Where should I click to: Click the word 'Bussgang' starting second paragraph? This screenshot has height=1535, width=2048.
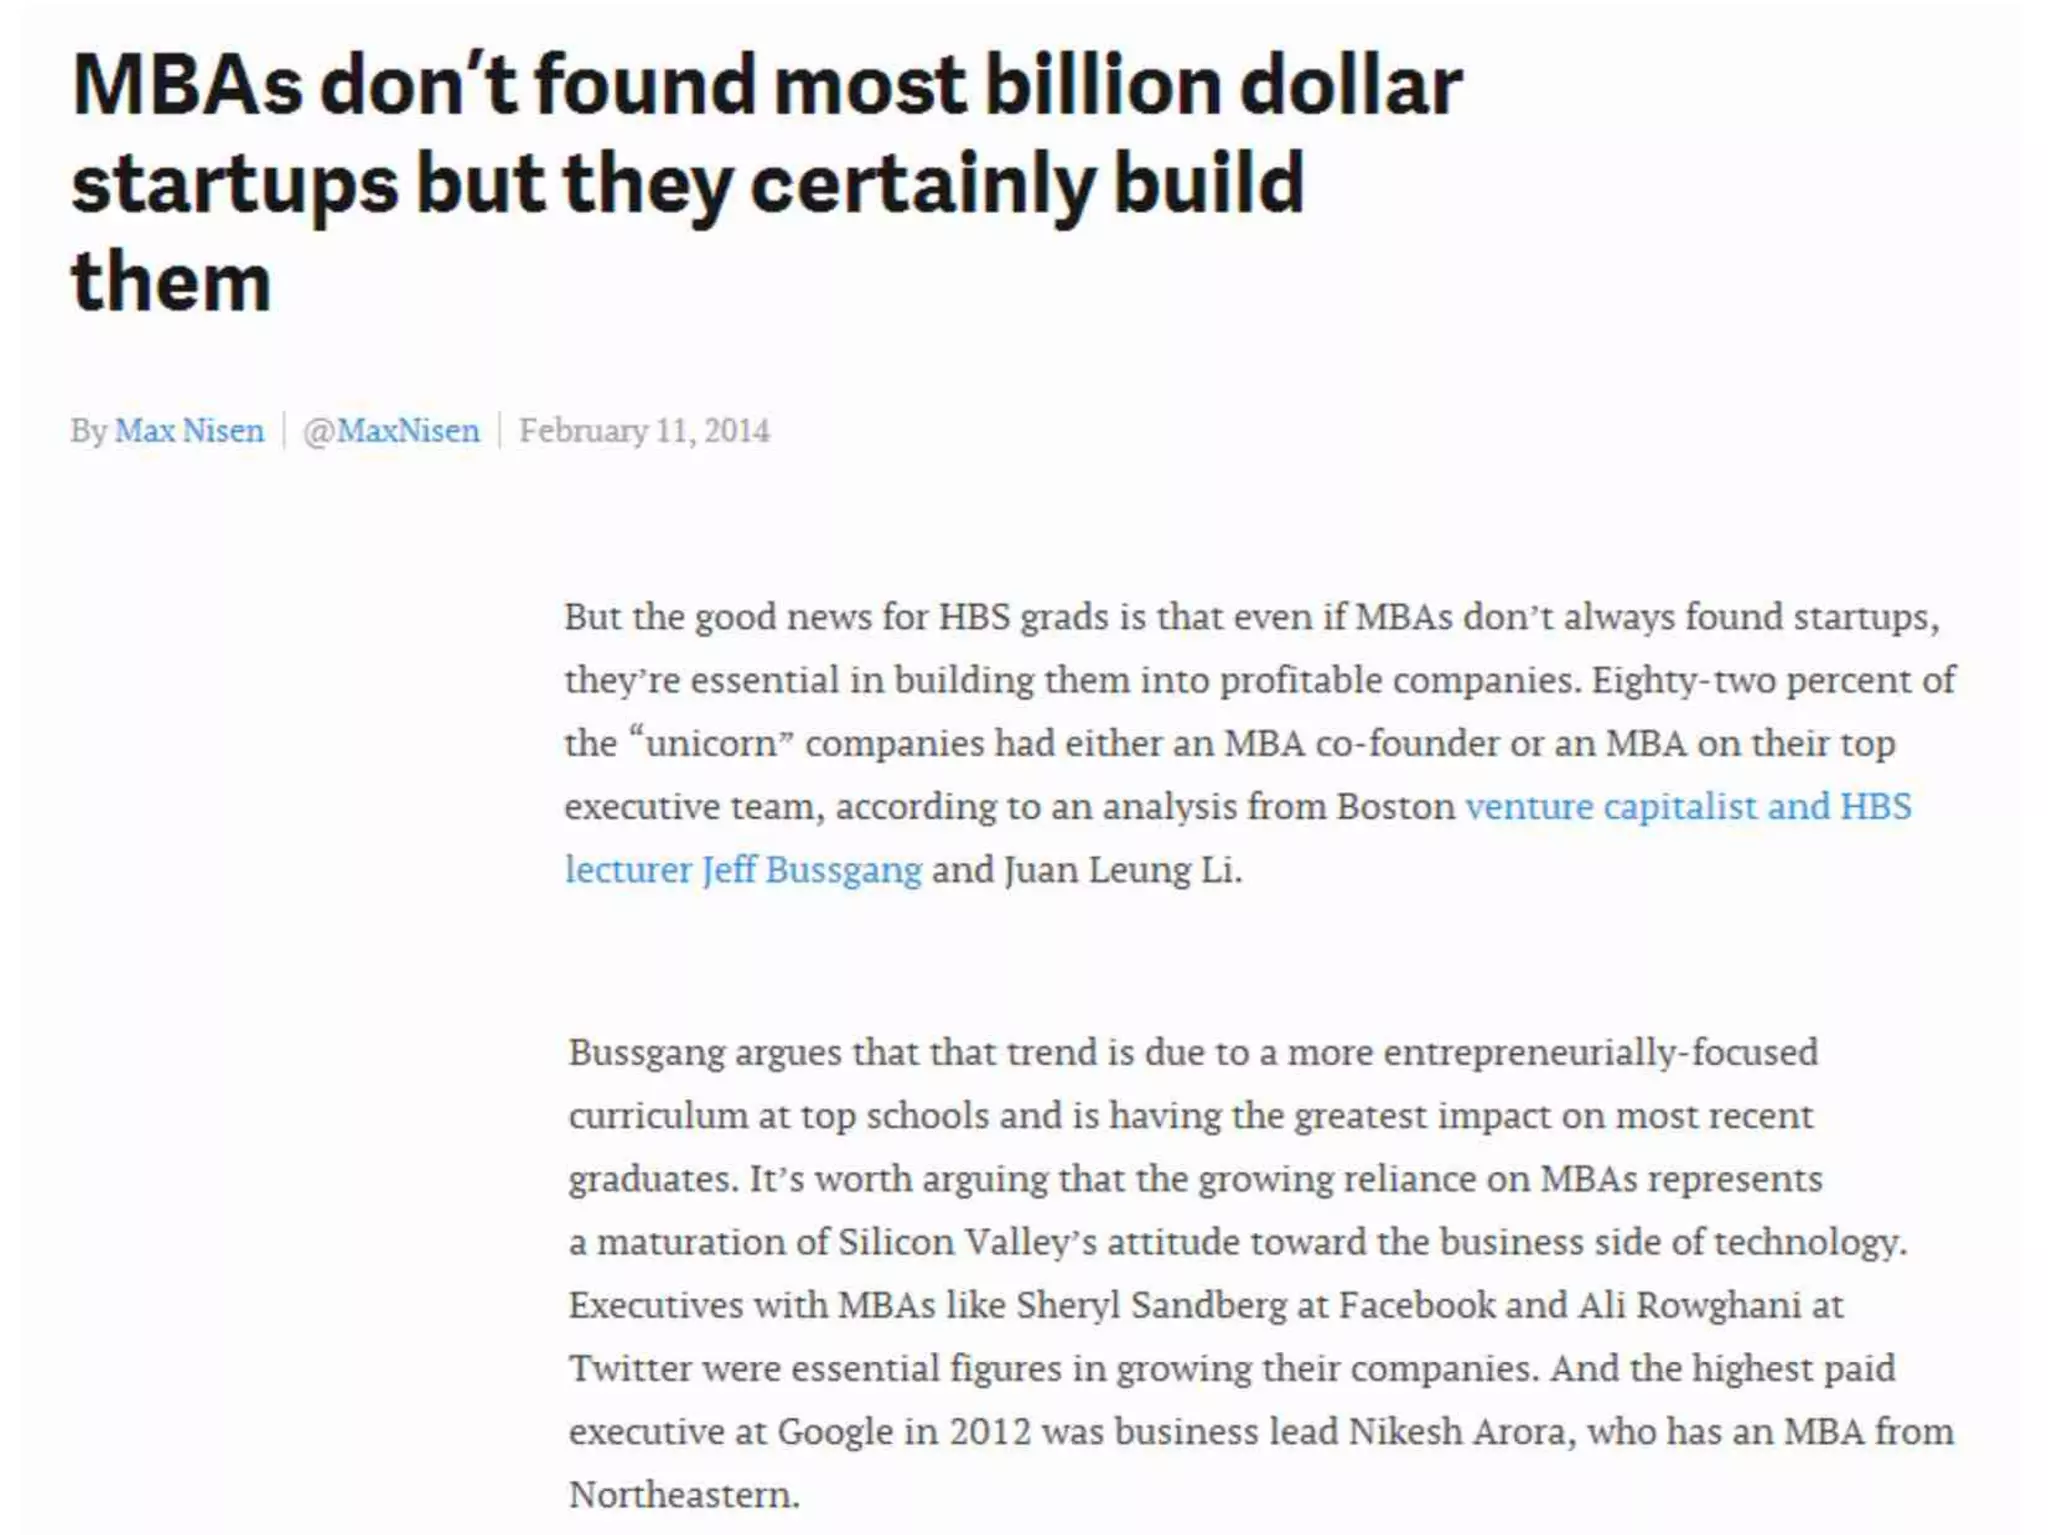tap(647, 1054)
